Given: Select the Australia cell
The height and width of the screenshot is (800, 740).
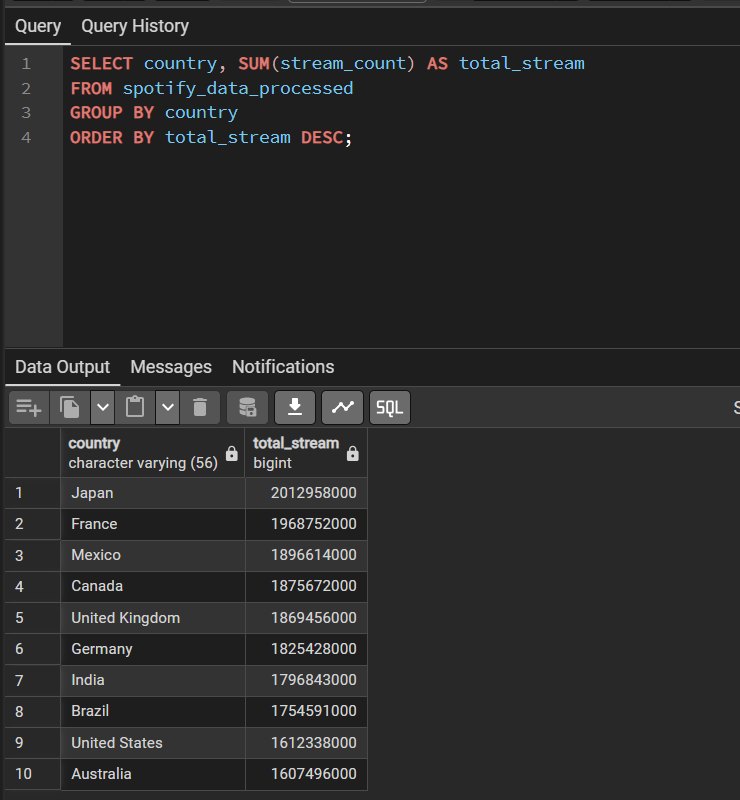Looking at the screenshot, I should (x=153, y=774).
